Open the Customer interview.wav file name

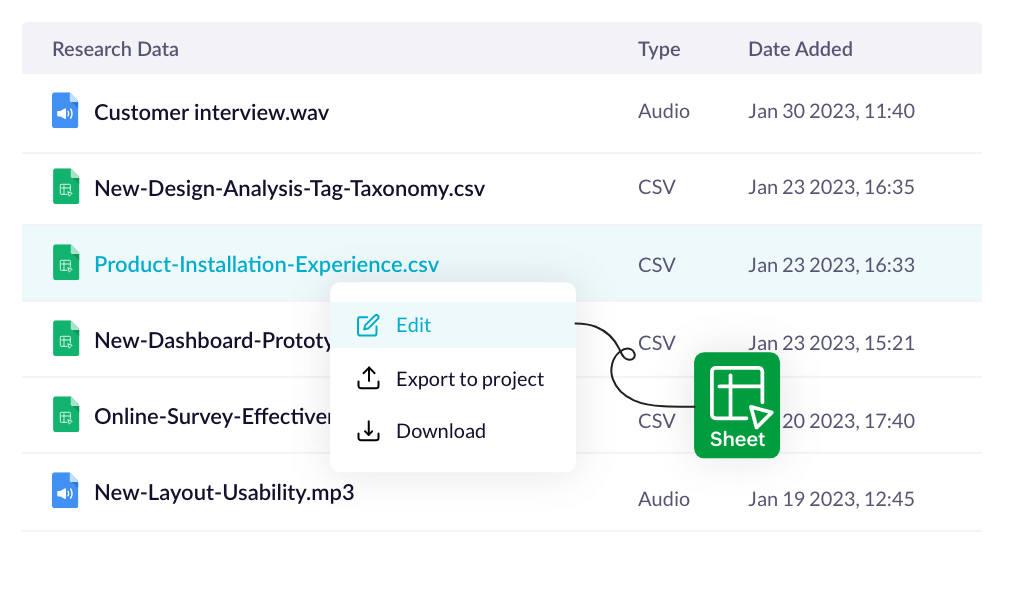tap(211, 111)
